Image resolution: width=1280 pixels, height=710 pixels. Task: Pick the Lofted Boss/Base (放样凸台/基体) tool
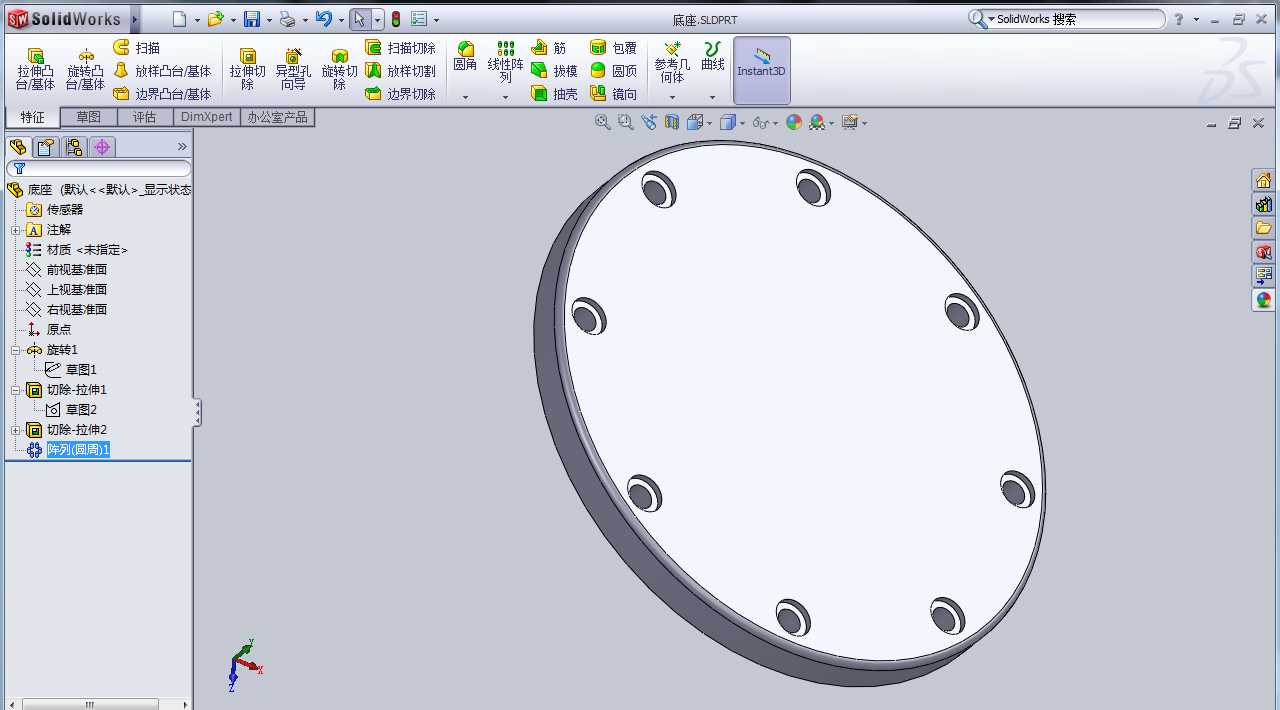point(162,71)
